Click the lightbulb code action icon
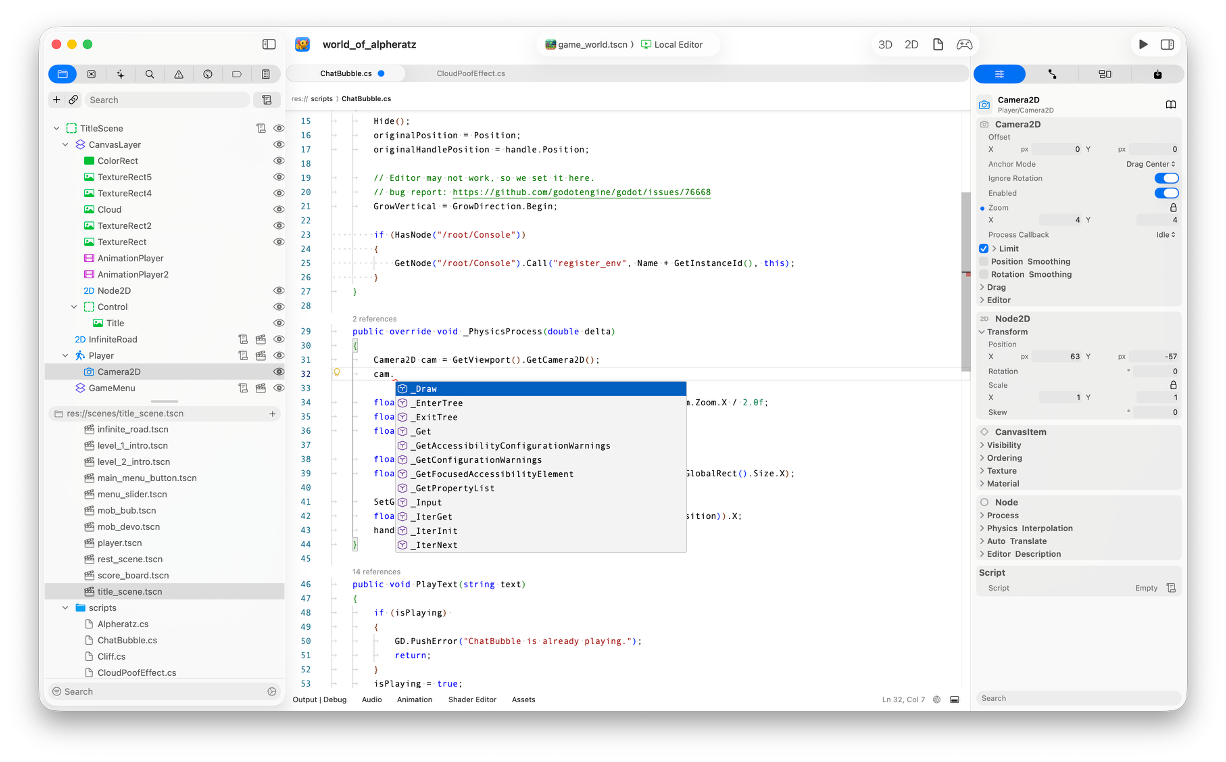Image resolution: width=1226 pixels, height=762 pixels. click(337, 372)
